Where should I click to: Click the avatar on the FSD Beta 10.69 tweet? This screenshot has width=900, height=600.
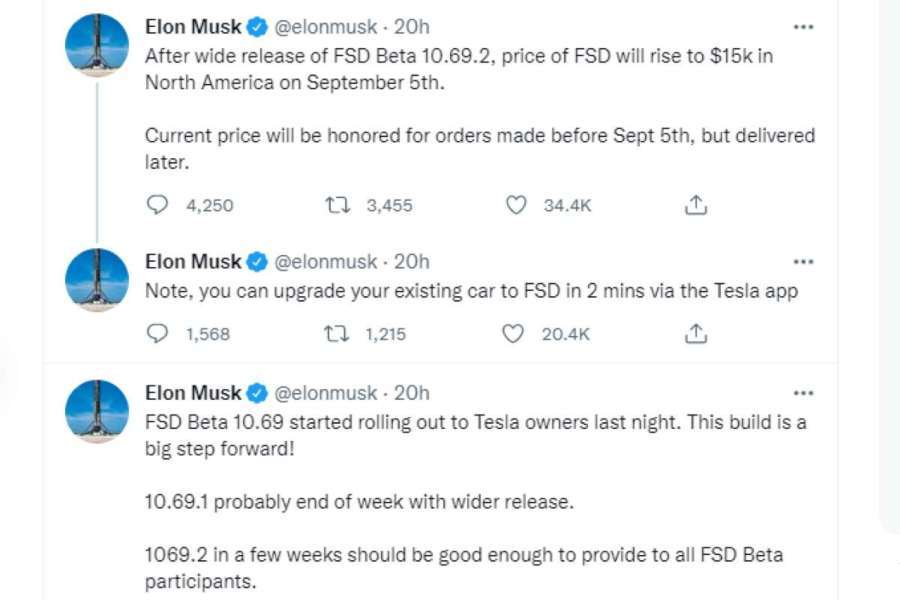97,411
